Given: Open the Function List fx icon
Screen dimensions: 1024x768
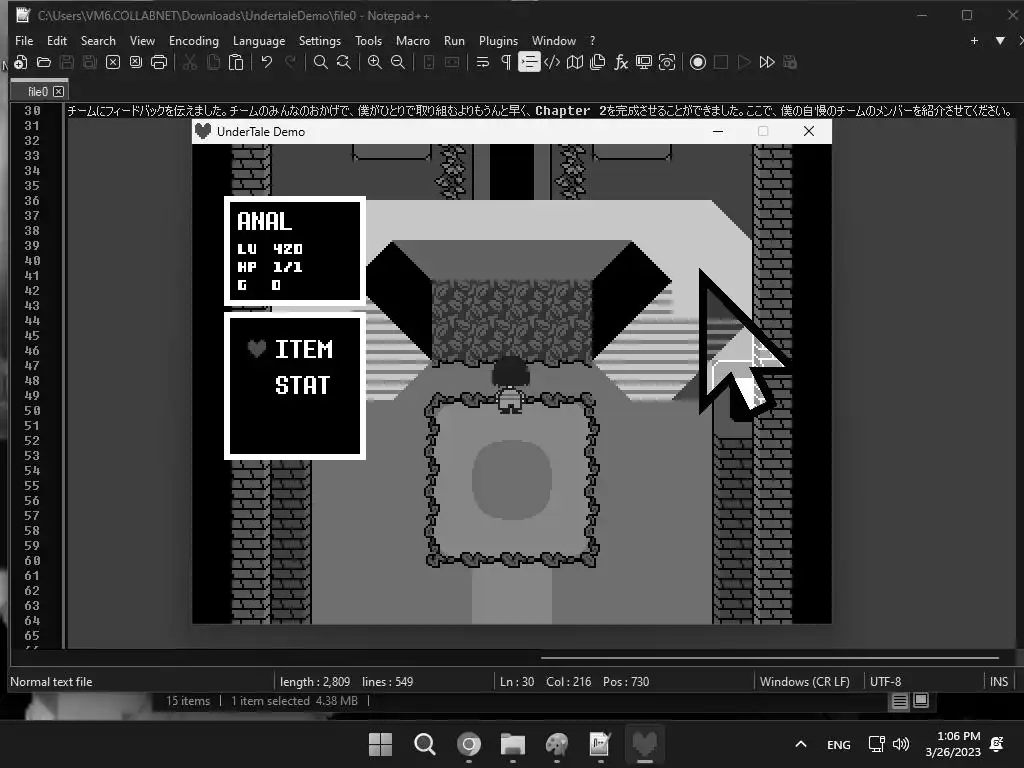Looking at the screenshot, I should click(621, 62).
